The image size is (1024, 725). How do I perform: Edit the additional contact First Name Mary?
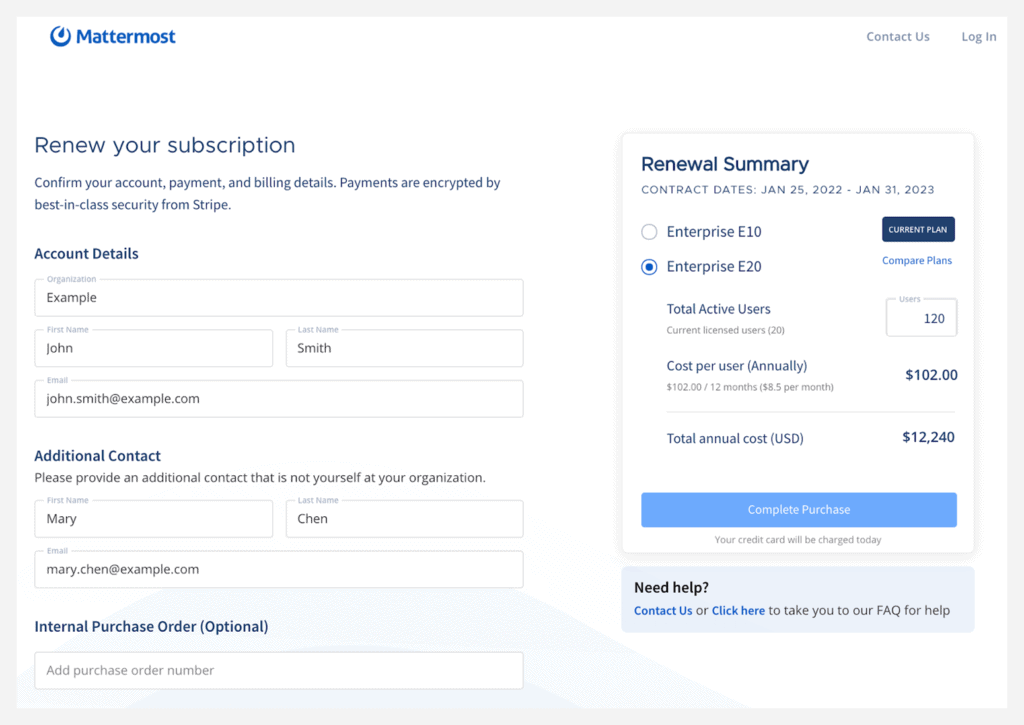point(153,519)
